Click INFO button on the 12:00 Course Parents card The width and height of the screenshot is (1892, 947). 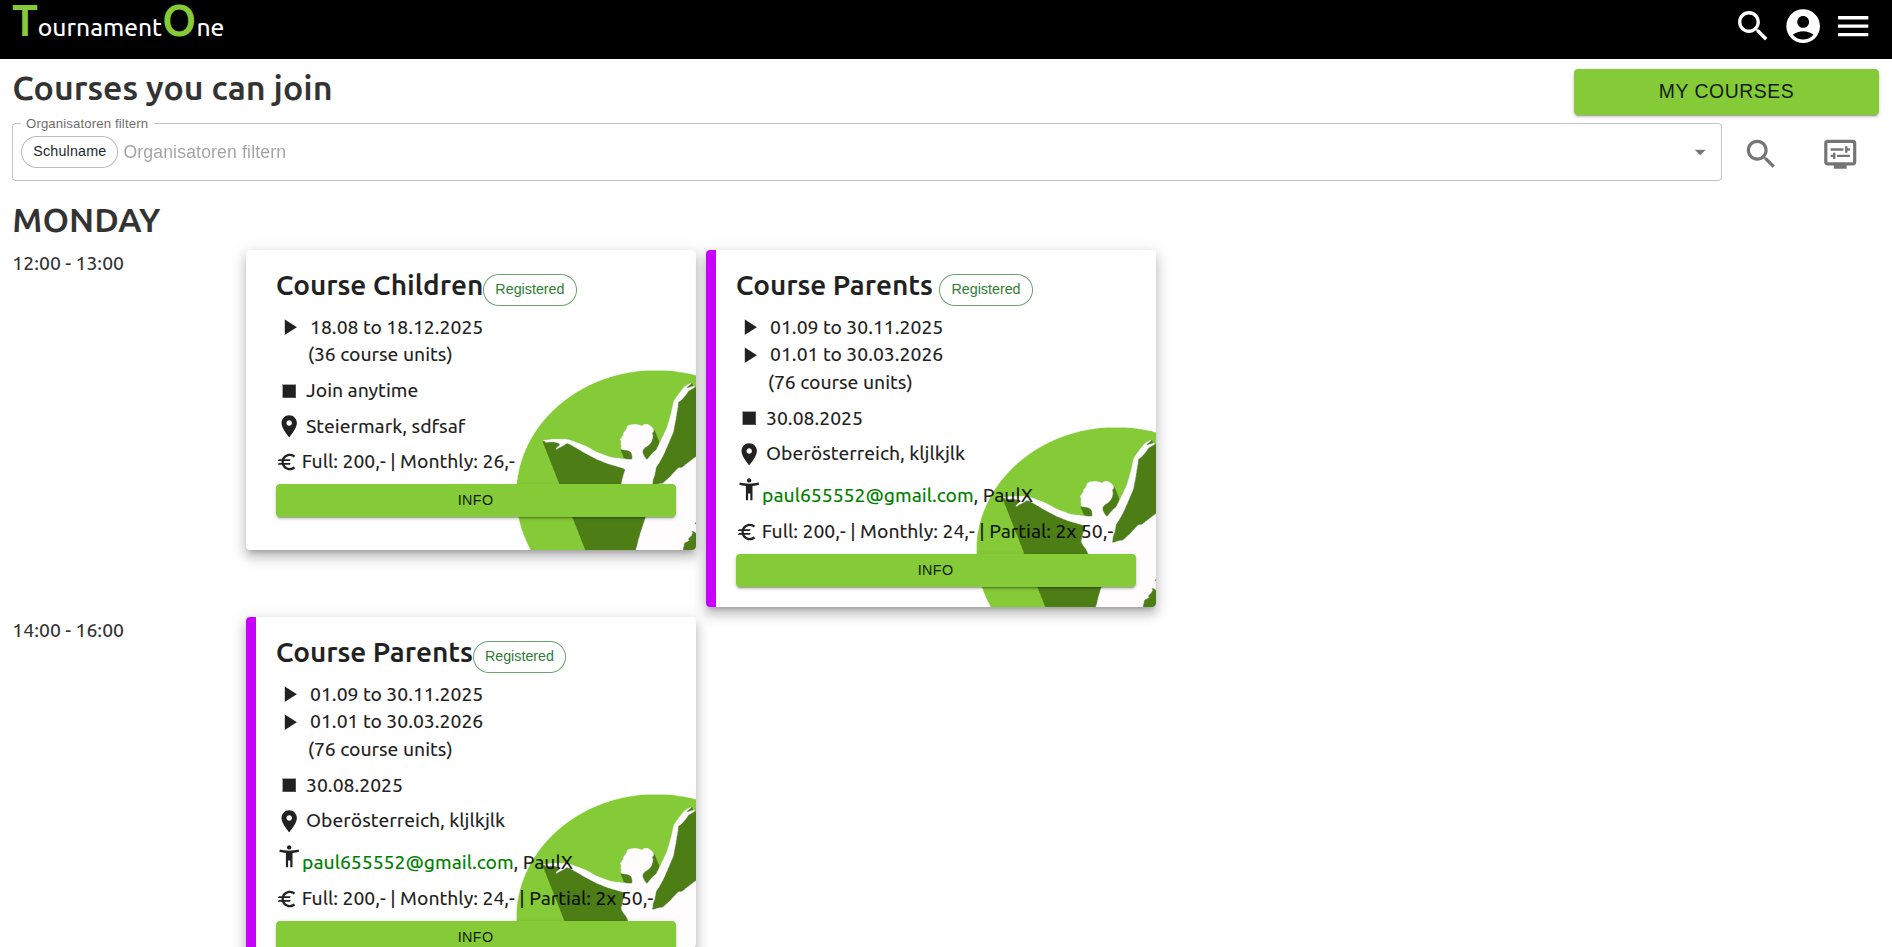tap(935, 570)
